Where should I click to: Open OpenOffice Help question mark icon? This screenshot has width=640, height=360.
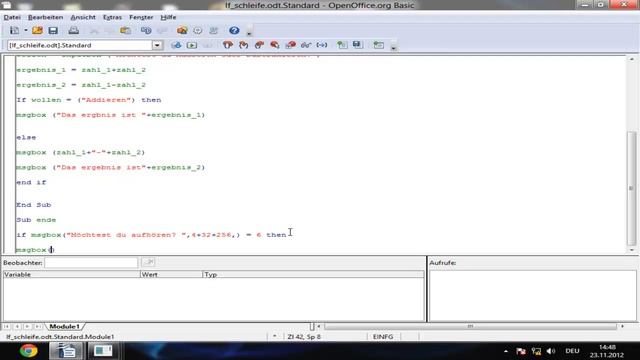234,31
